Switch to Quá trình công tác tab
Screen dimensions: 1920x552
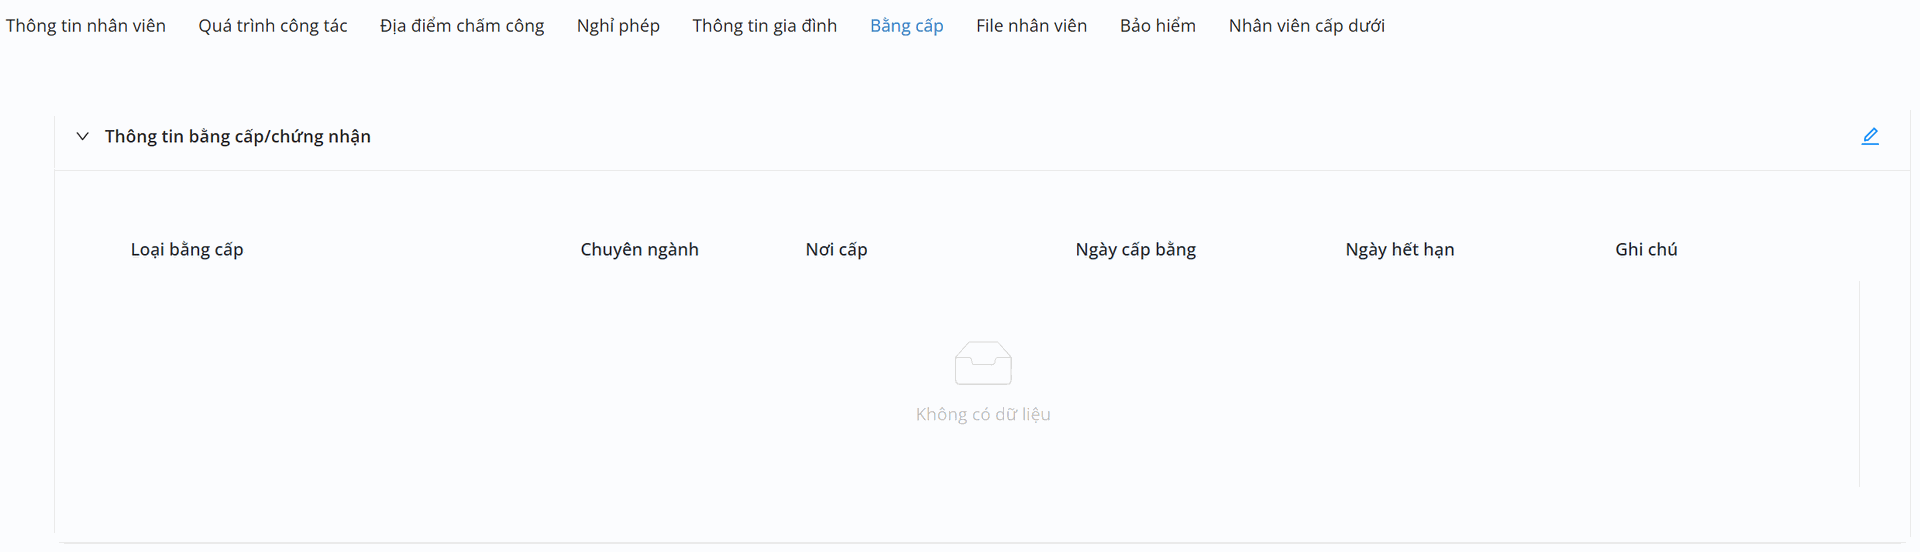[x=273, y=26]
